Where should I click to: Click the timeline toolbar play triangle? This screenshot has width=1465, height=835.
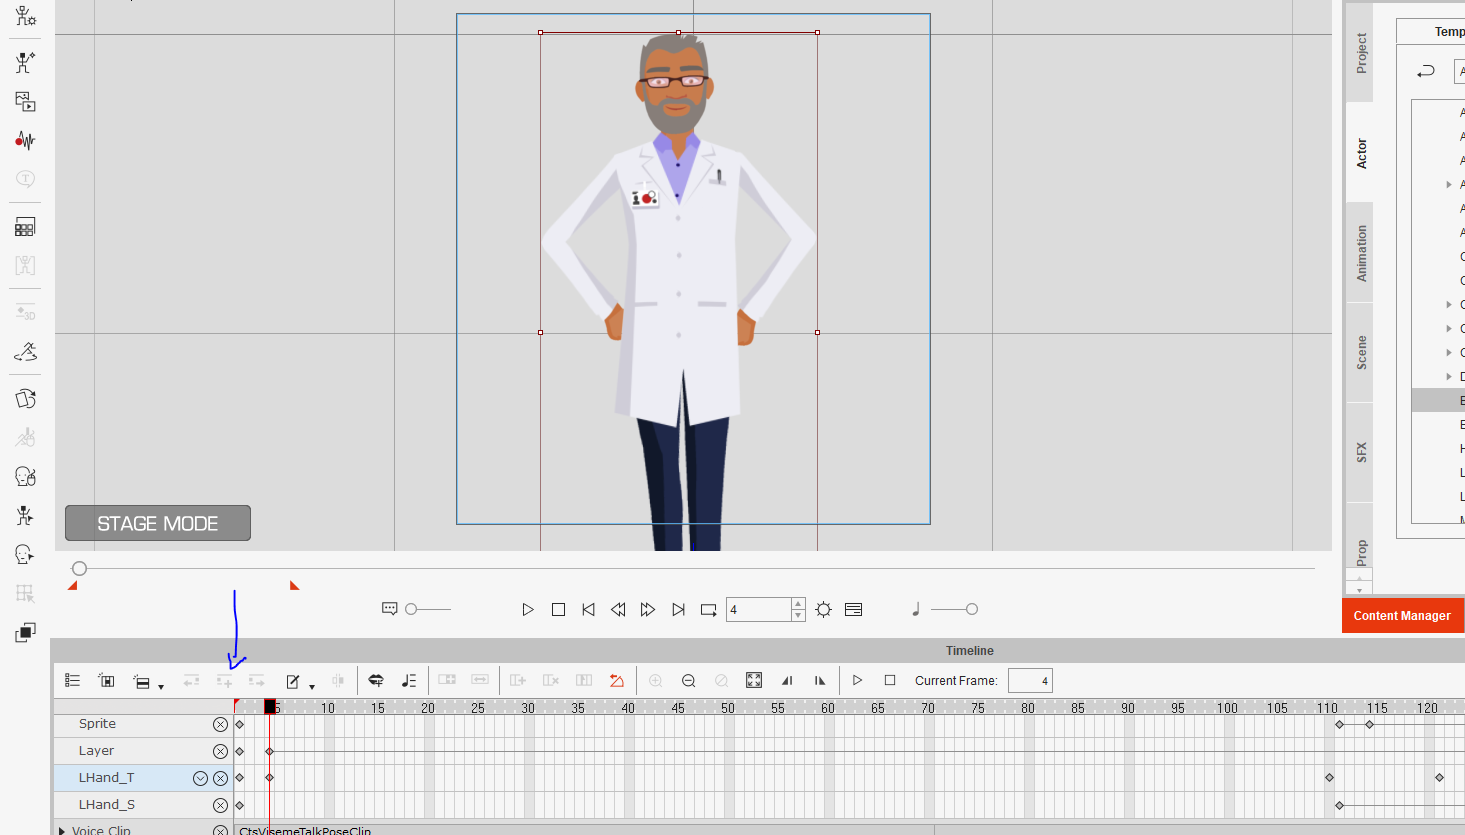(857, 680)
